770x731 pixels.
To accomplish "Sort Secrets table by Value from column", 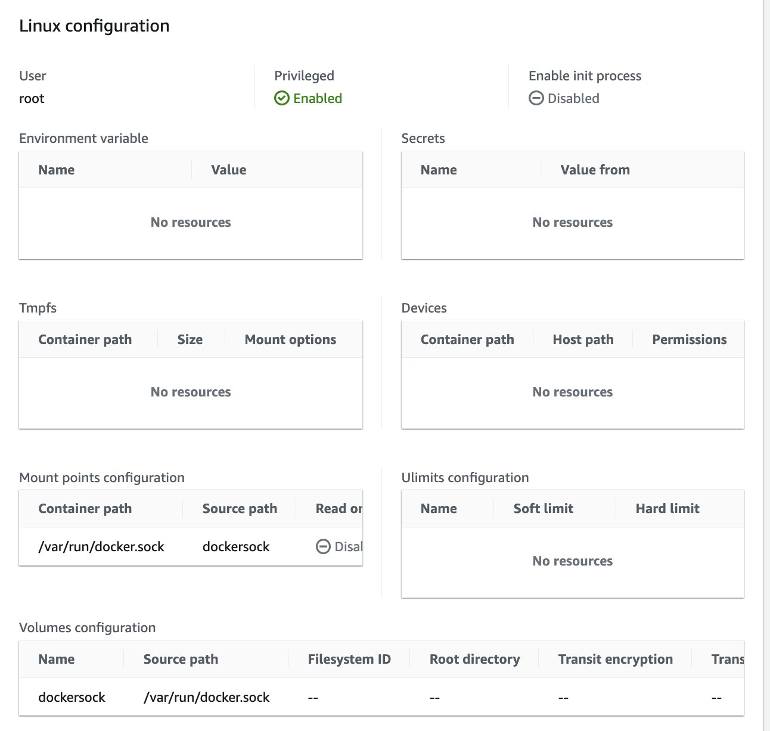I will coord(595,170).
